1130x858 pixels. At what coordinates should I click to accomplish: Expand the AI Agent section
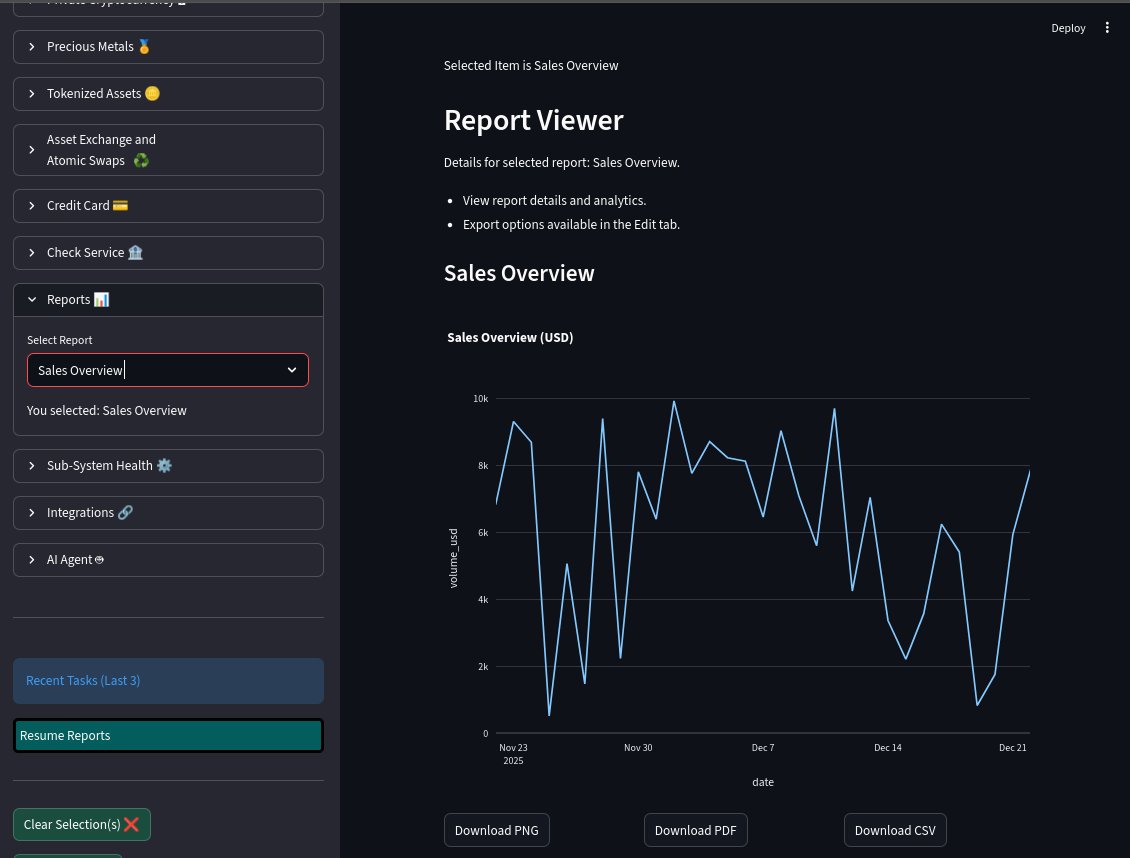pyautogui.click(x=167, y=560)
